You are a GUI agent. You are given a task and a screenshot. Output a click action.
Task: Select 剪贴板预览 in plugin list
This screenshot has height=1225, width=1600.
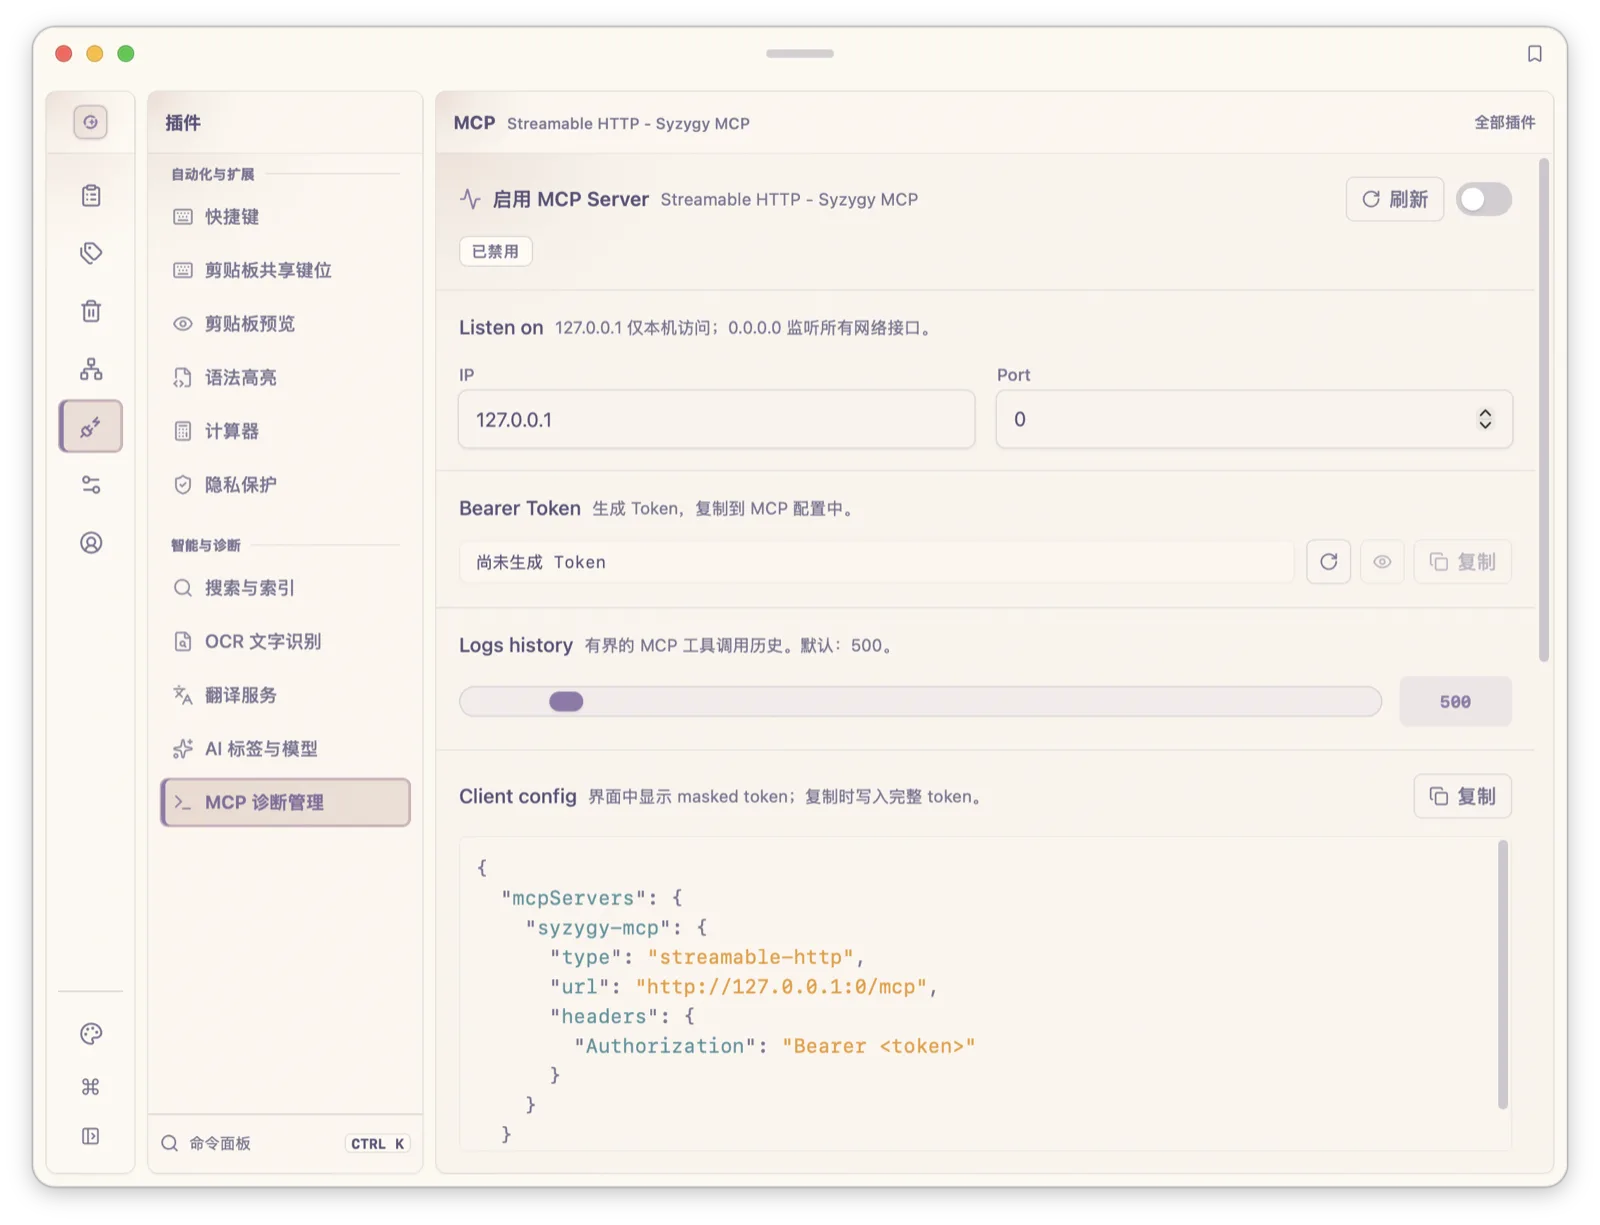point(285,324)
